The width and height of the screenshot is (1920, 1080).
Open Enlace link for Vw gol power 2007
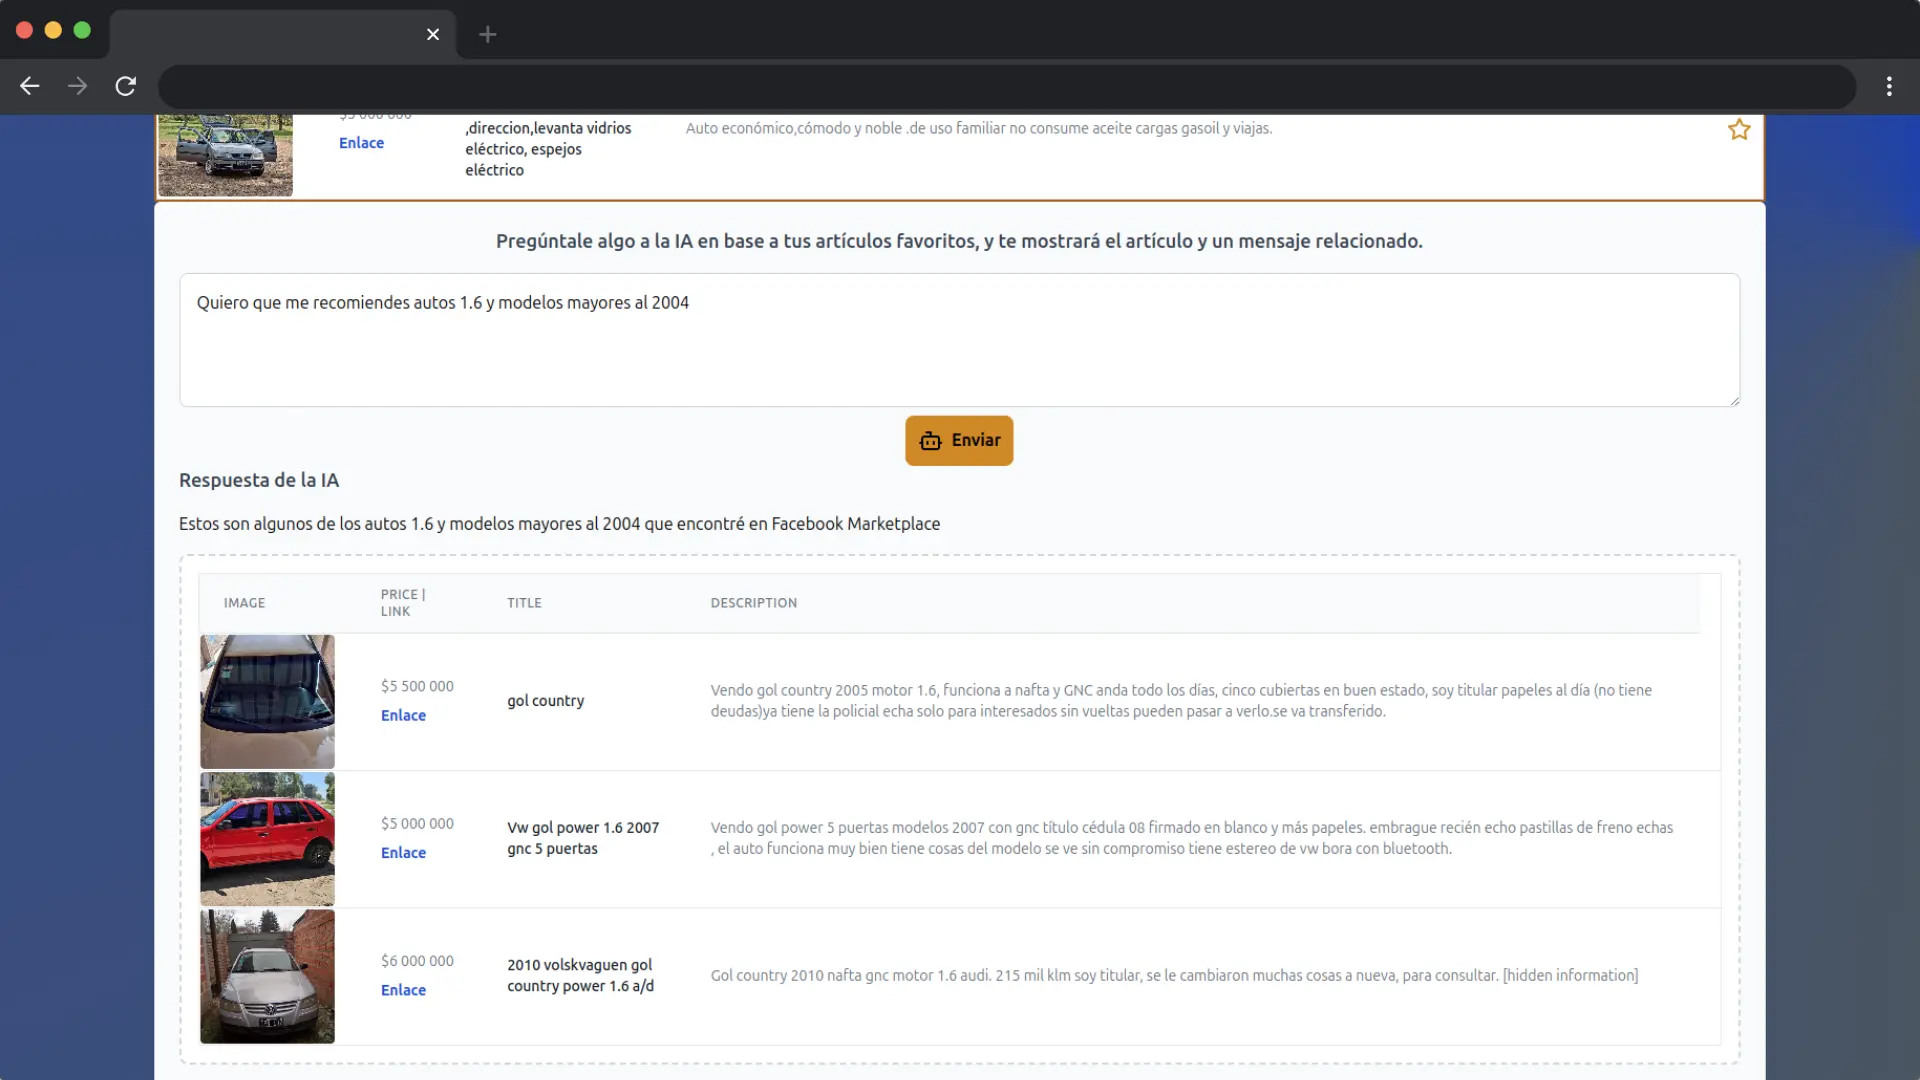pos(403,852)
